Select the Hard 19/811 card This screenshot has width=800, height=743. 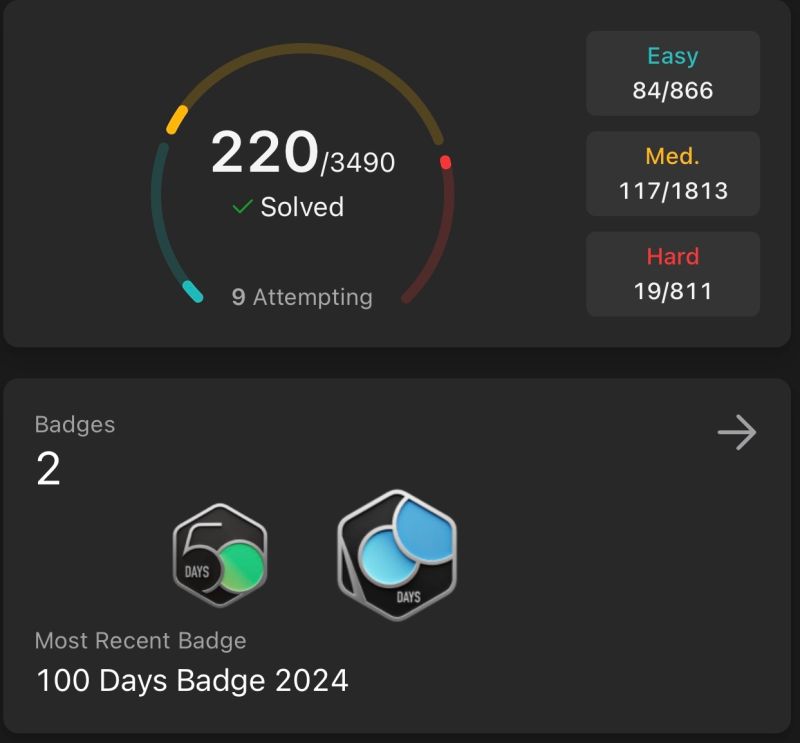click(672, 274)
